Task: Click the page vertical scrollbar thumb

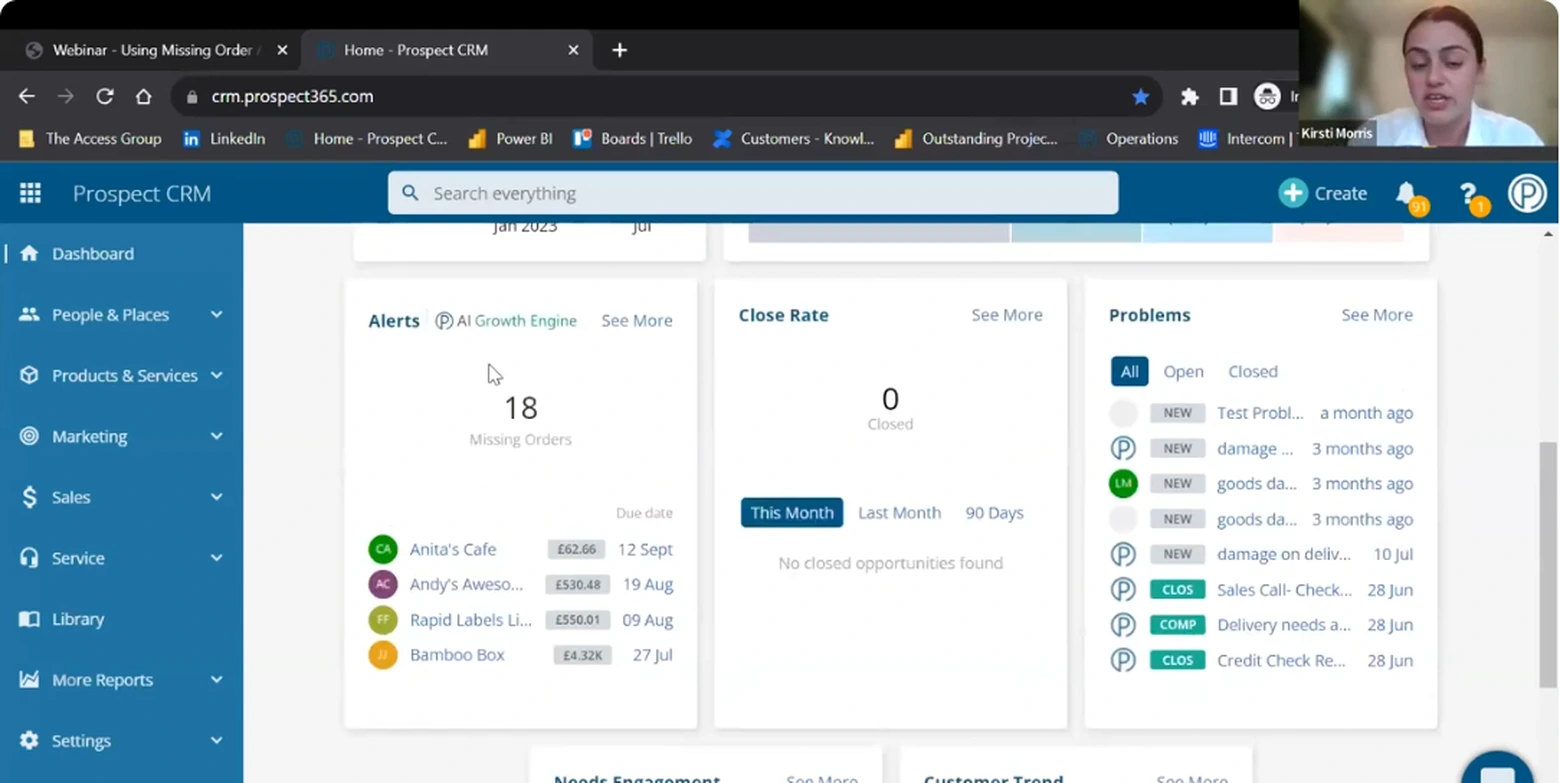Action: 1548,563
